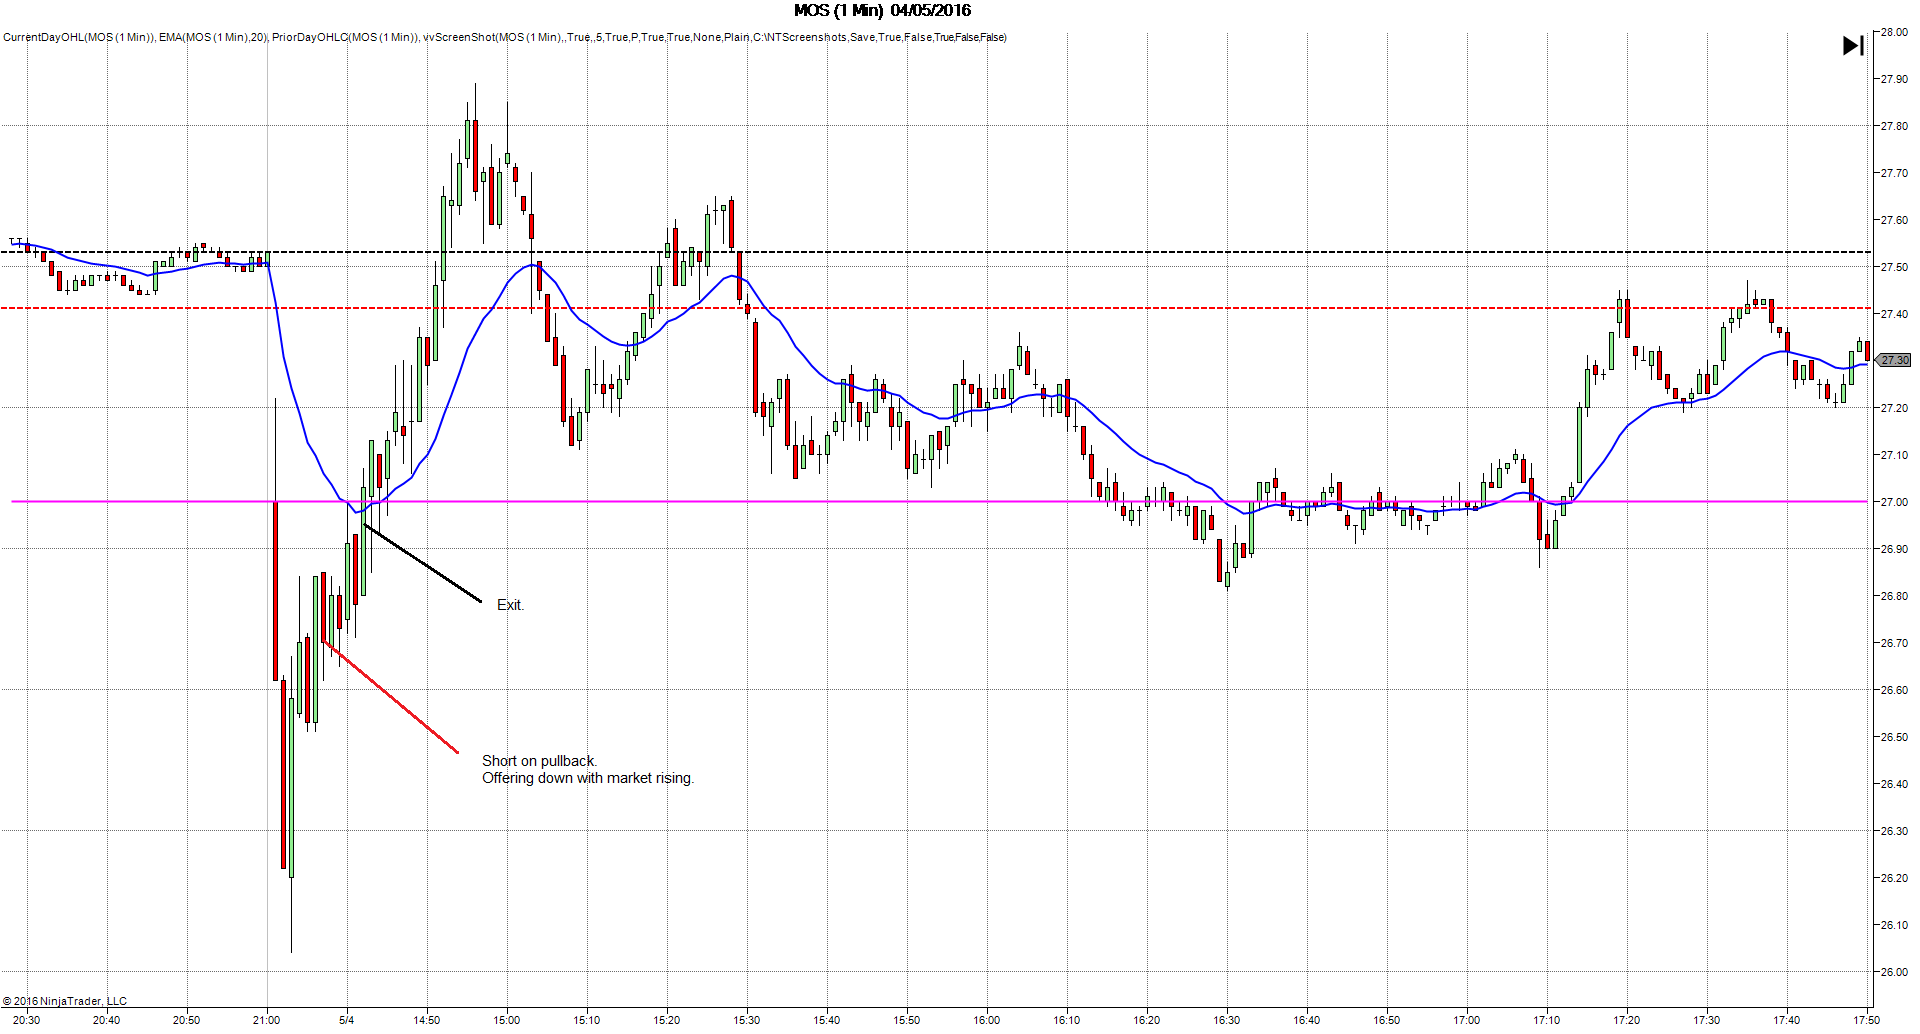Click the 20:30 time axis label
Viewport: 1920px width, 1034px height.
(27, 1020)
